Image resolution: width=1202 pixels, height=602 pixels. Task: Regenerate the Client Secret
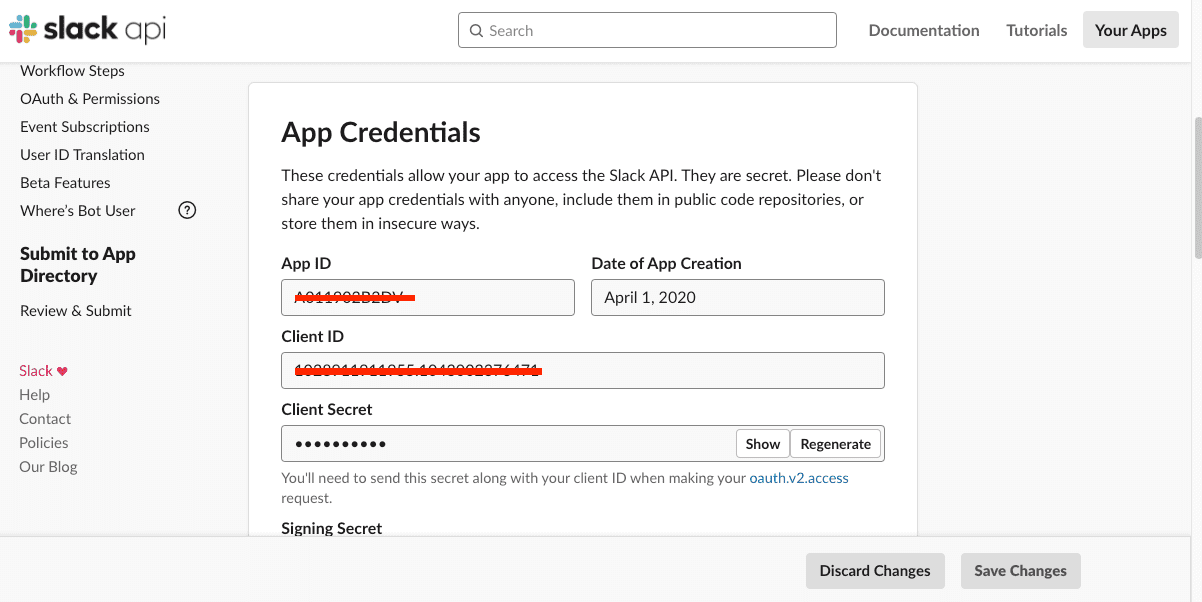click(835, 444)
